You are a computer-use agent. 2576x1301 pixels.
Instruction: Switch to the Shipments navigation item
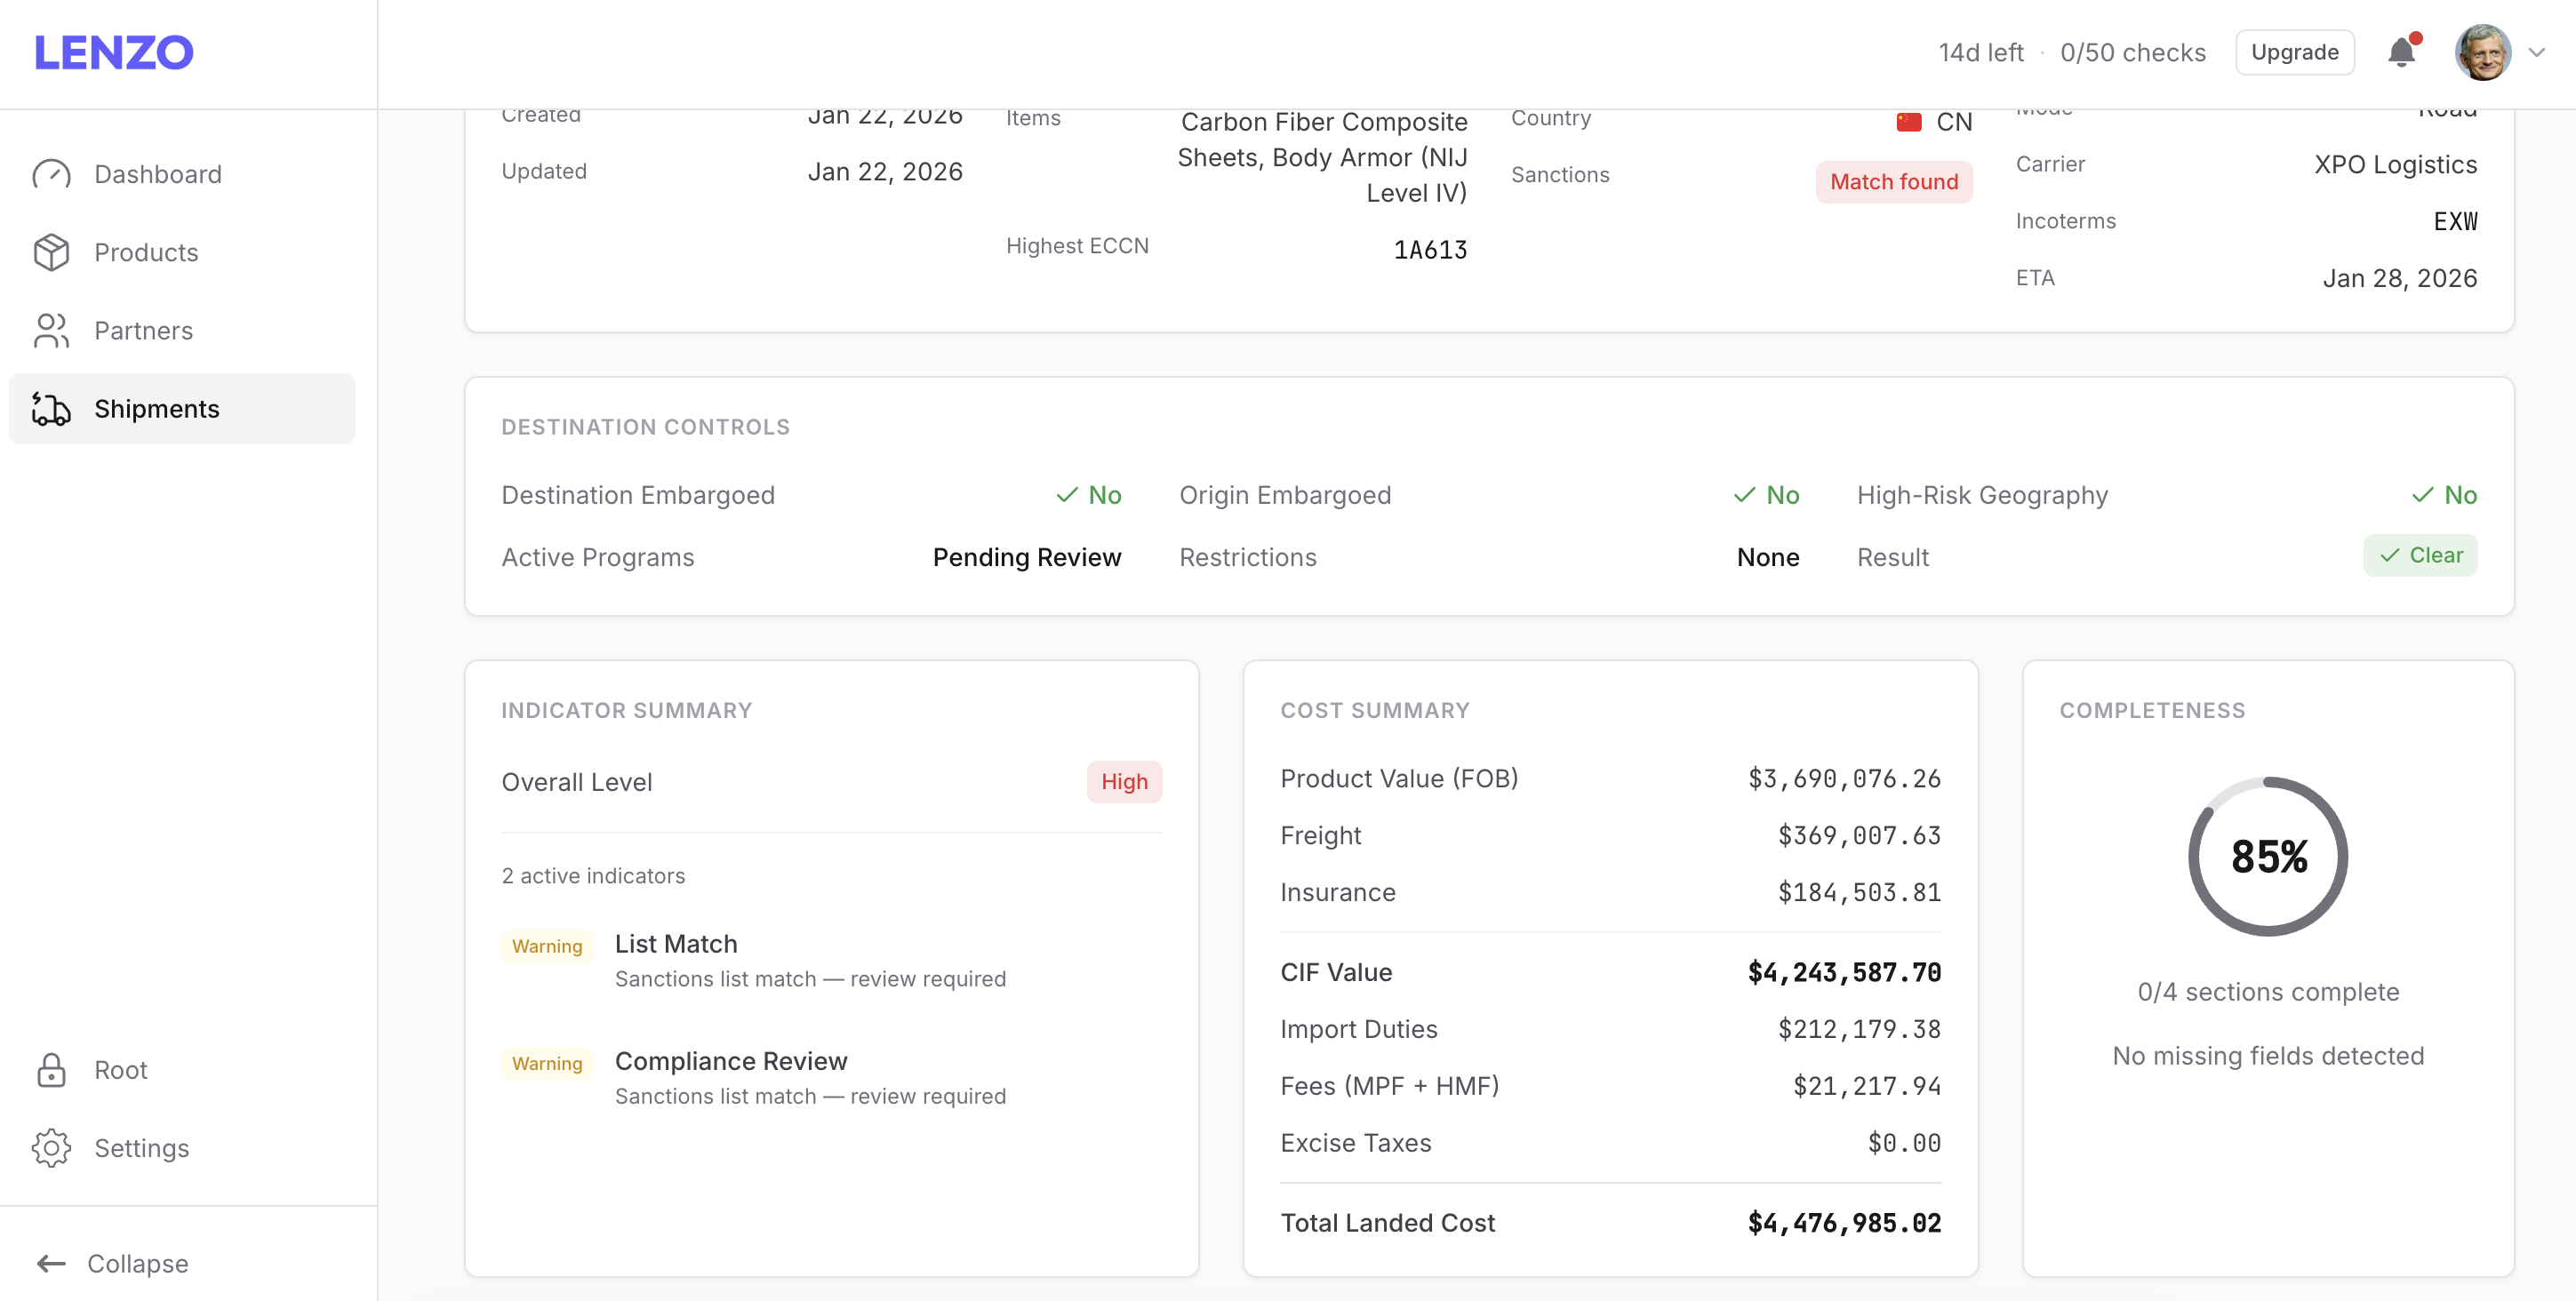157,408
